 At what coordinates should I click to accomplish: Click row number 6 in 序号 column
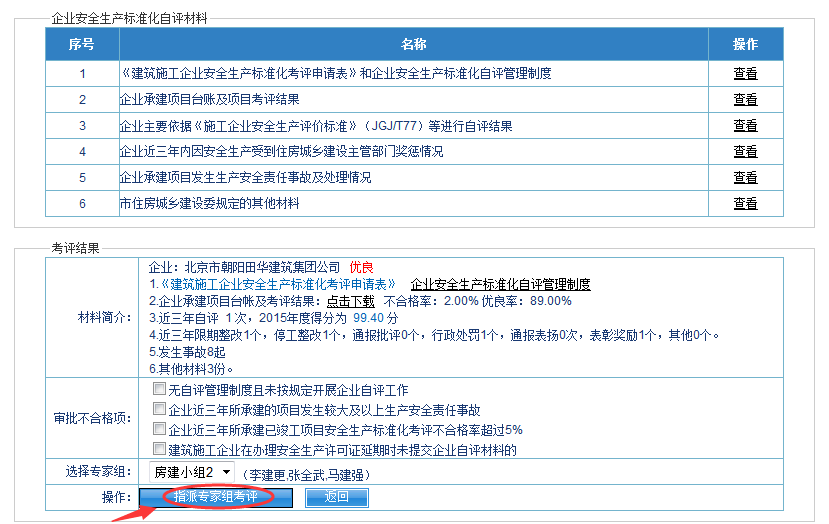pos(82,203)
